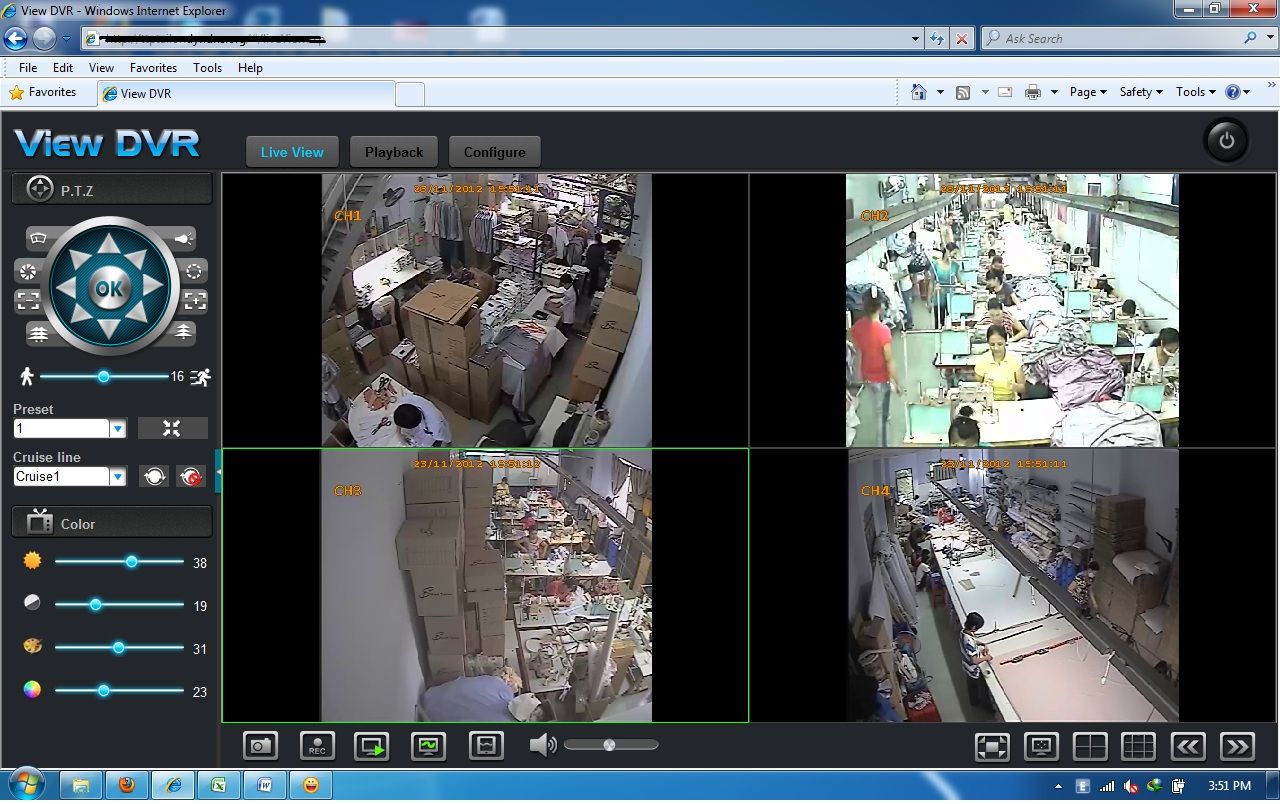Start manual recording using the REC icon
The image size is (1280, 804).
coord(318,744)
